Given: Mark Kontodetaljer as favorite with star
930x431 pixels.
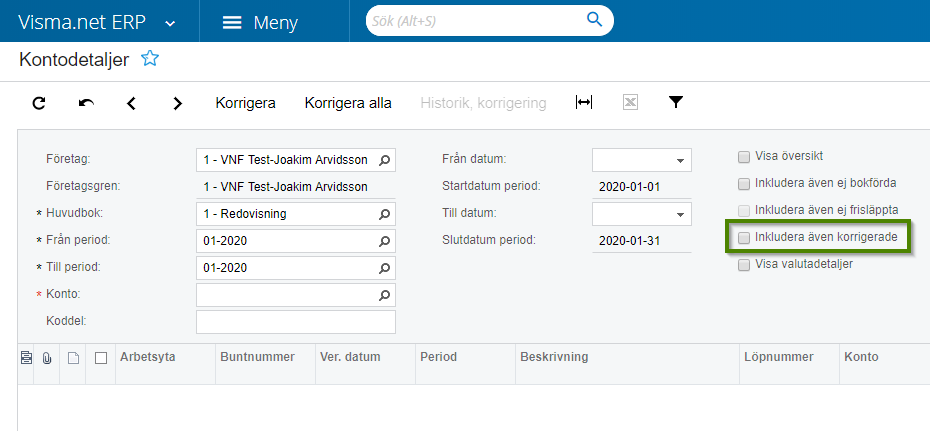Looking at the screenshot, I should click(x=150, y=59).
